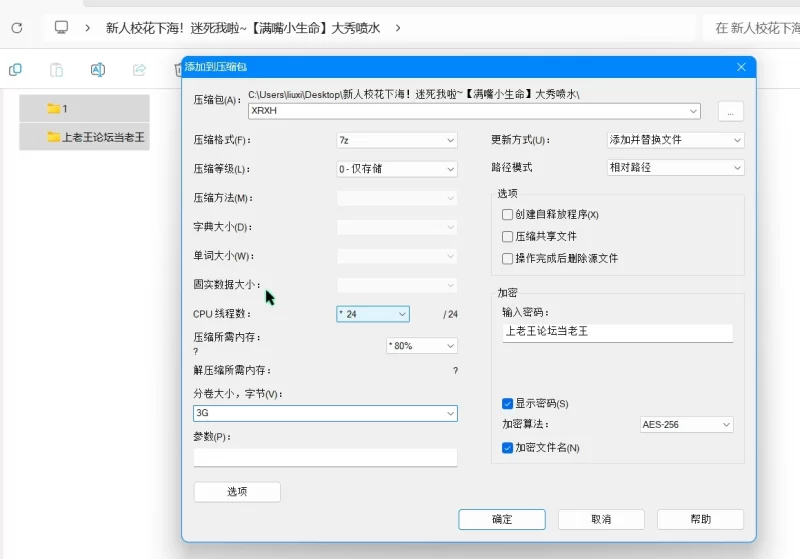The height and width of the screenshot is (559, 800).
Task: Open the 分卷大小 dropdown showing 3G
Action: (325, 413)
